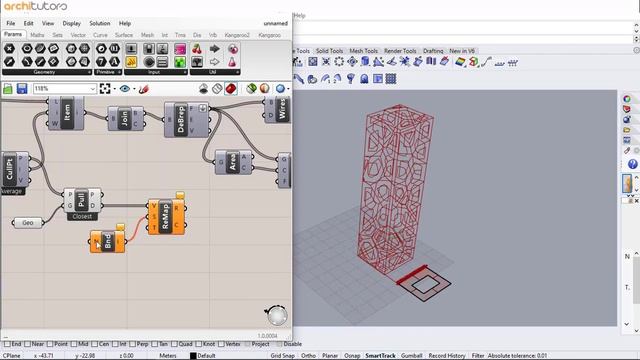Select the Pull component
The width and height of the screenshot is (640, 360).
pos(82,200)
